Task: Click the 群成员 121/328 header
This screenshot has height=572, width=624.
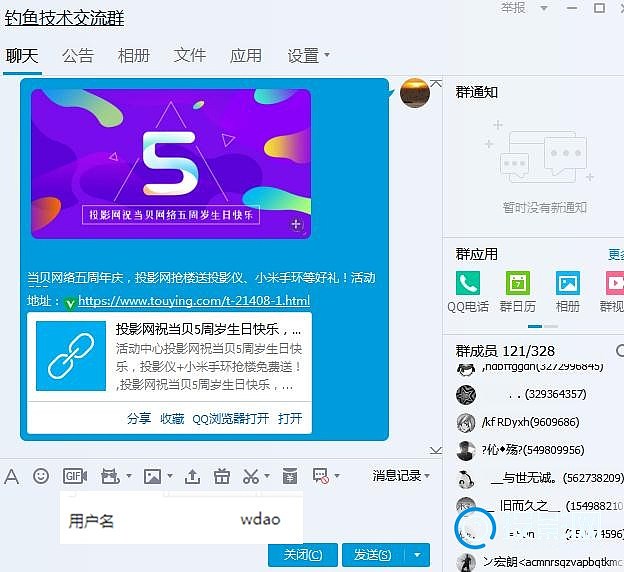Action: coord(505,351)
